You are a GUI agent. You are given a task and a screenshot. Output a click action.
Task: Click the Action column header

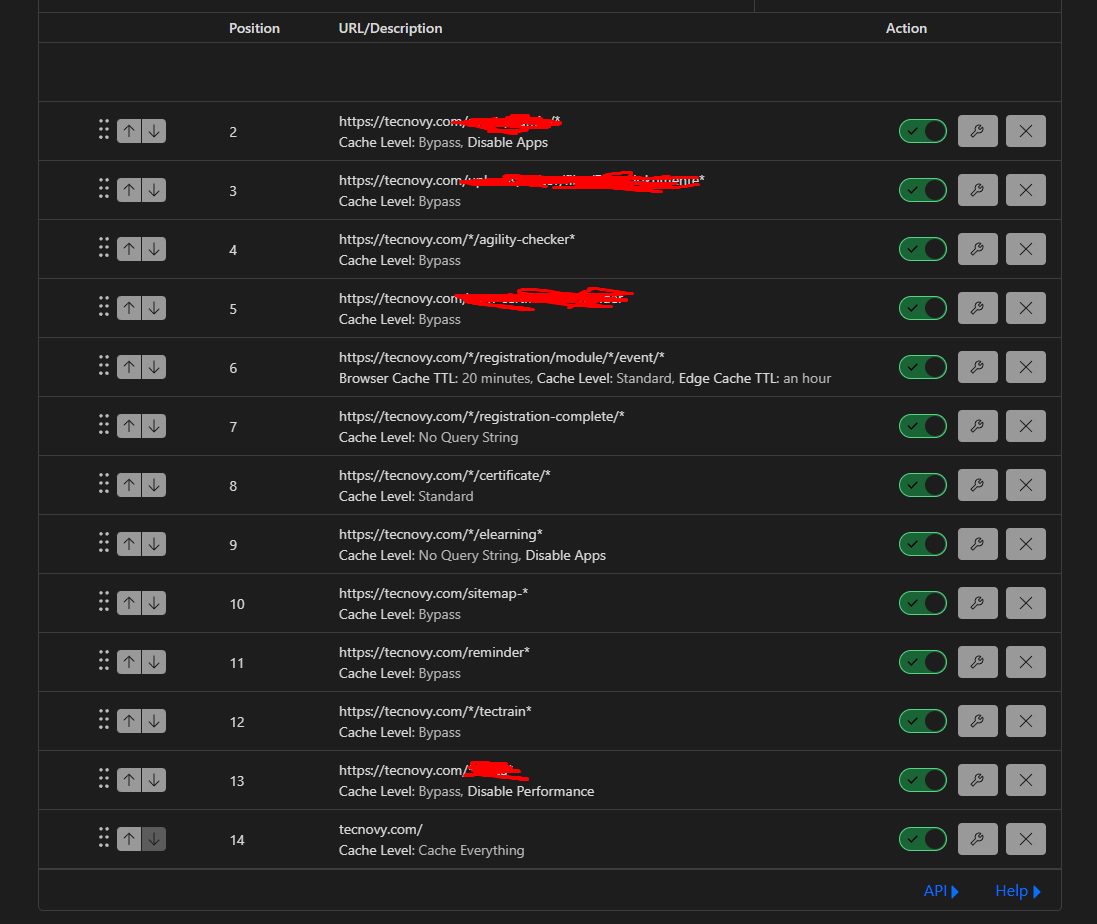pyautogui.click(x=906, y=28)
